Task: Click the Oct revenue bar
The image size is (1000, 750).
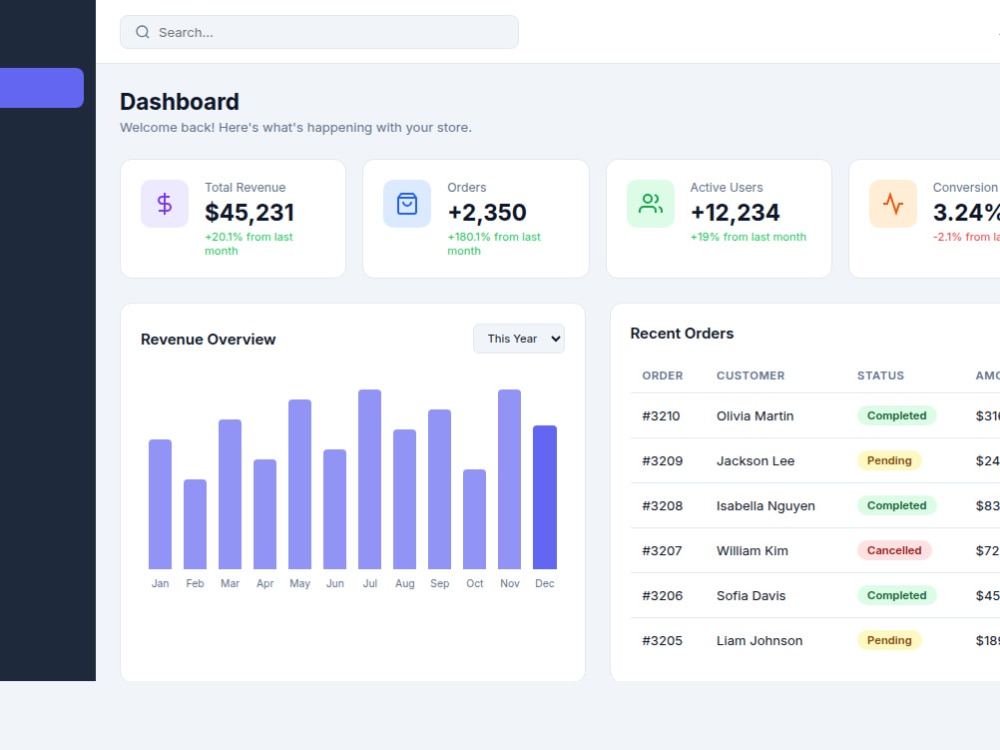Action: tap(474, 519)
